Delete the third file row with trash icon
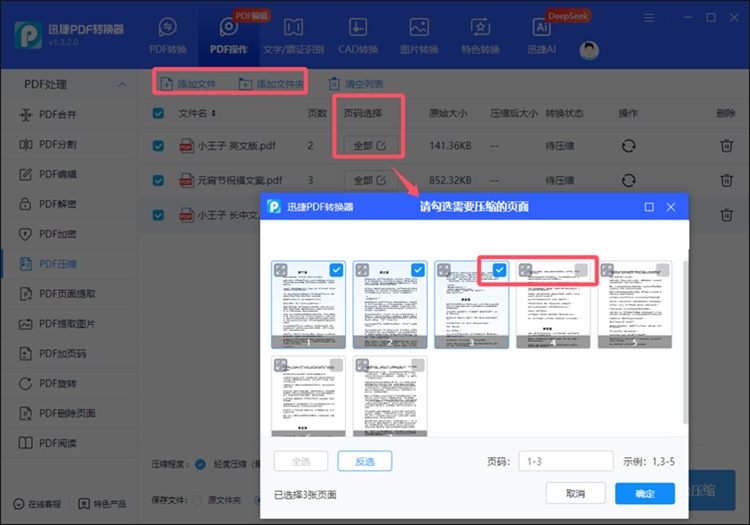Viewport: 750px width, 525px height. click(726, 215)
